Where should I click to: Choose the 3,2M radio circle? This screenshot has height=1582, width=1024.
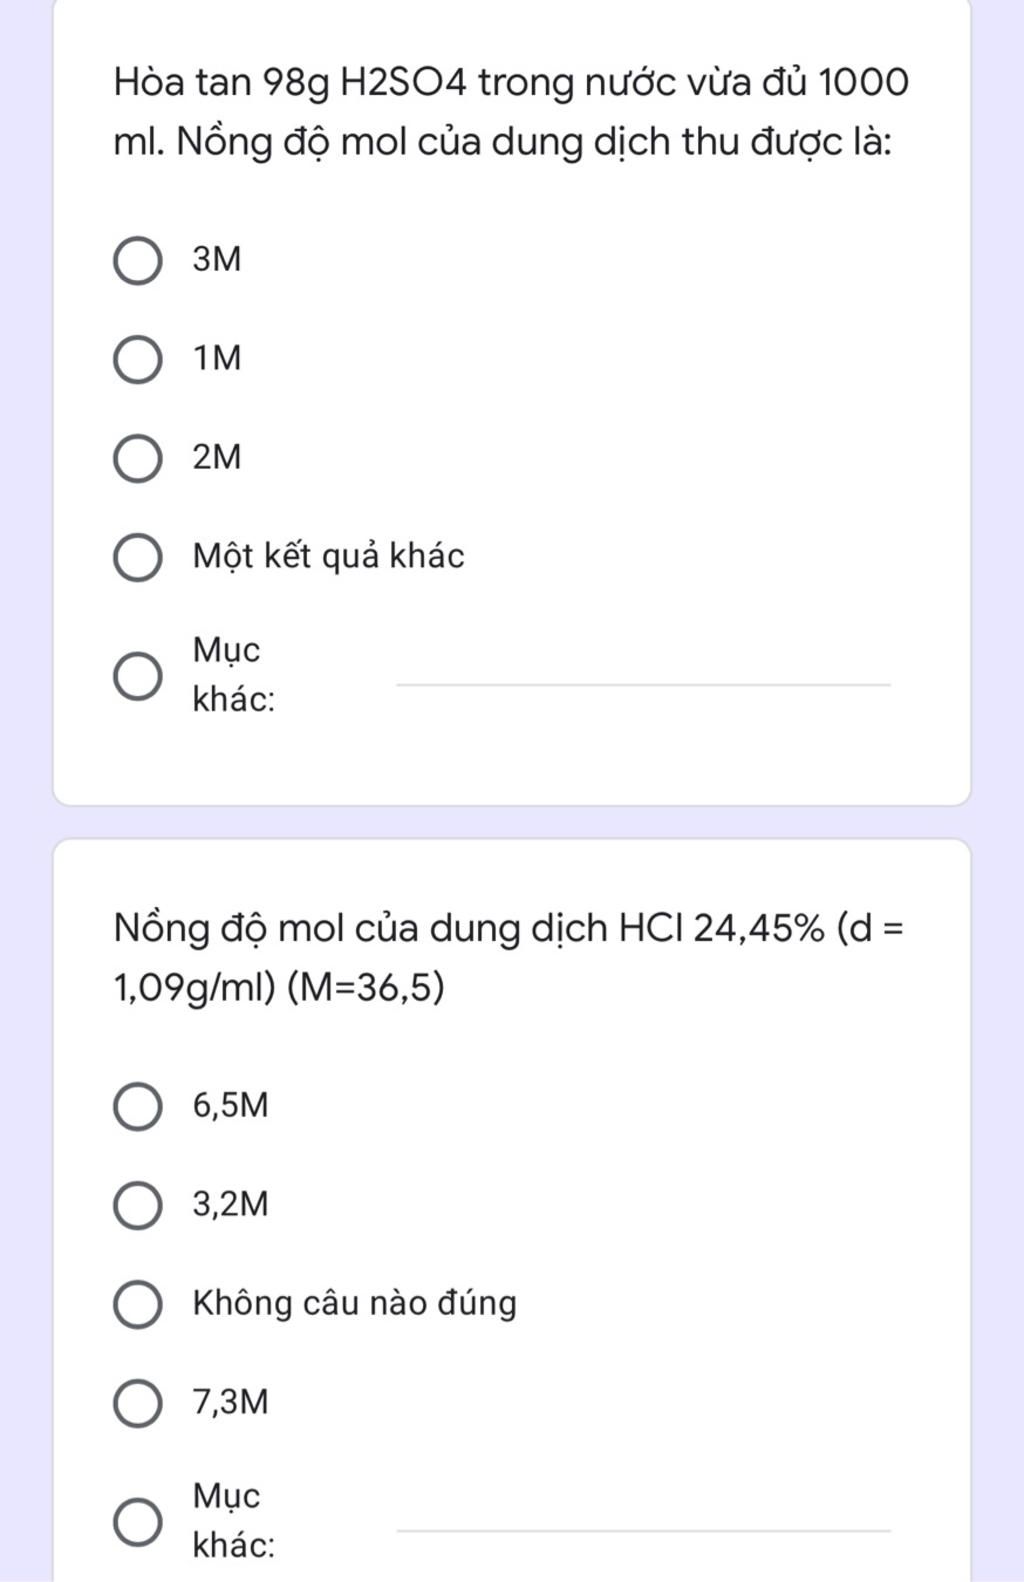[138, 1205]
